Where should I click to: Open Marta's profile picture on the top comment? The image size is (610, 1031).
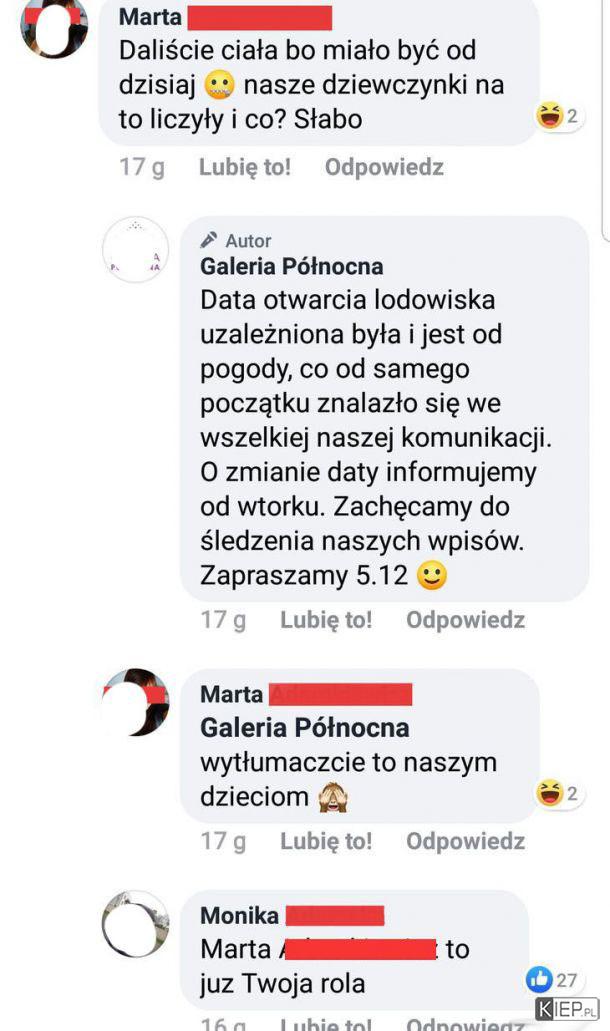click(x=54, y=26)
